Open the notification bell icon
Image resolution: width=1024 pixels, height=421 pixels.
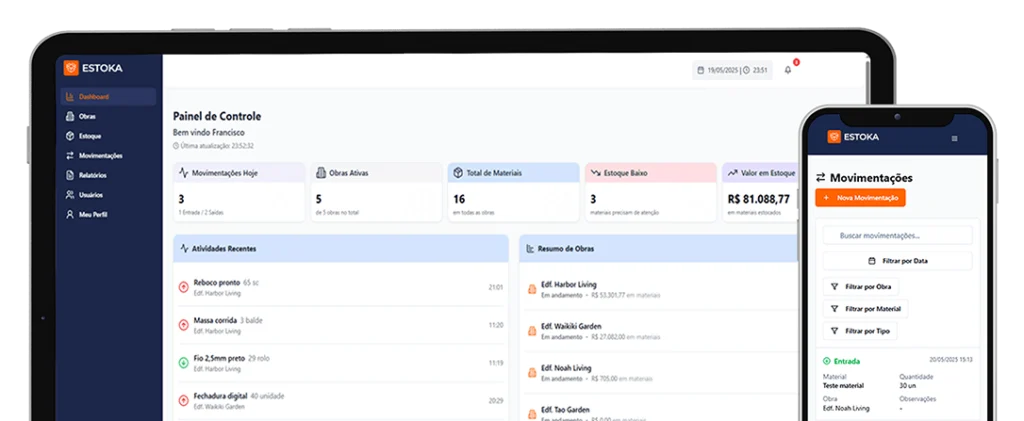[788, 70]
